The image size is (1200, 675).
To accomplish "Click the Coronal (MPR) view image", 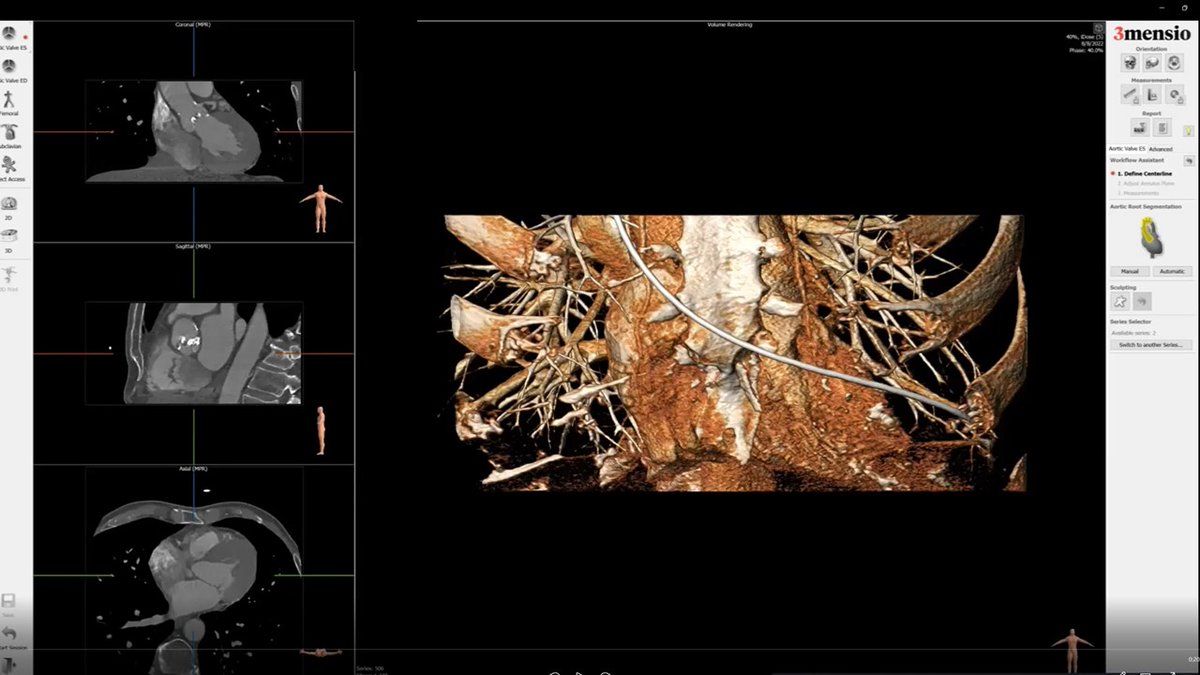I will click(x=194, y=131).
